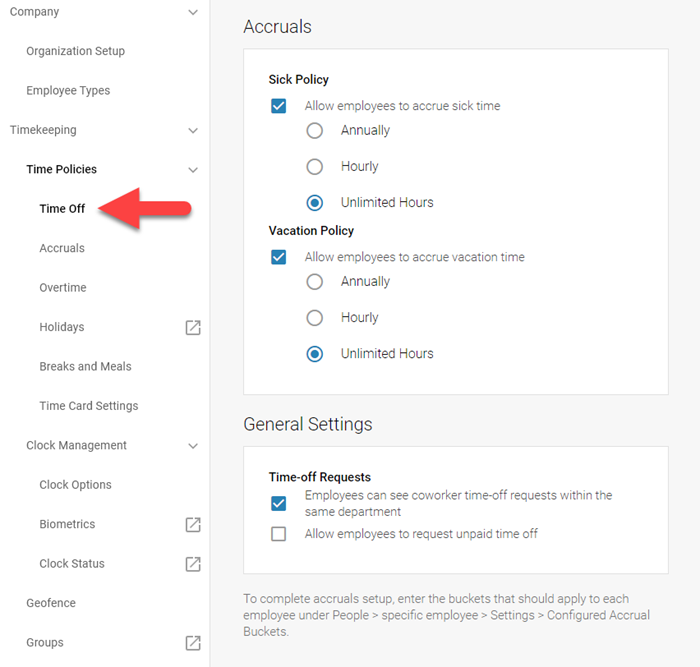Open the Time Off menu item
This screenshot has height=667, width=700.
coord(62,209)
